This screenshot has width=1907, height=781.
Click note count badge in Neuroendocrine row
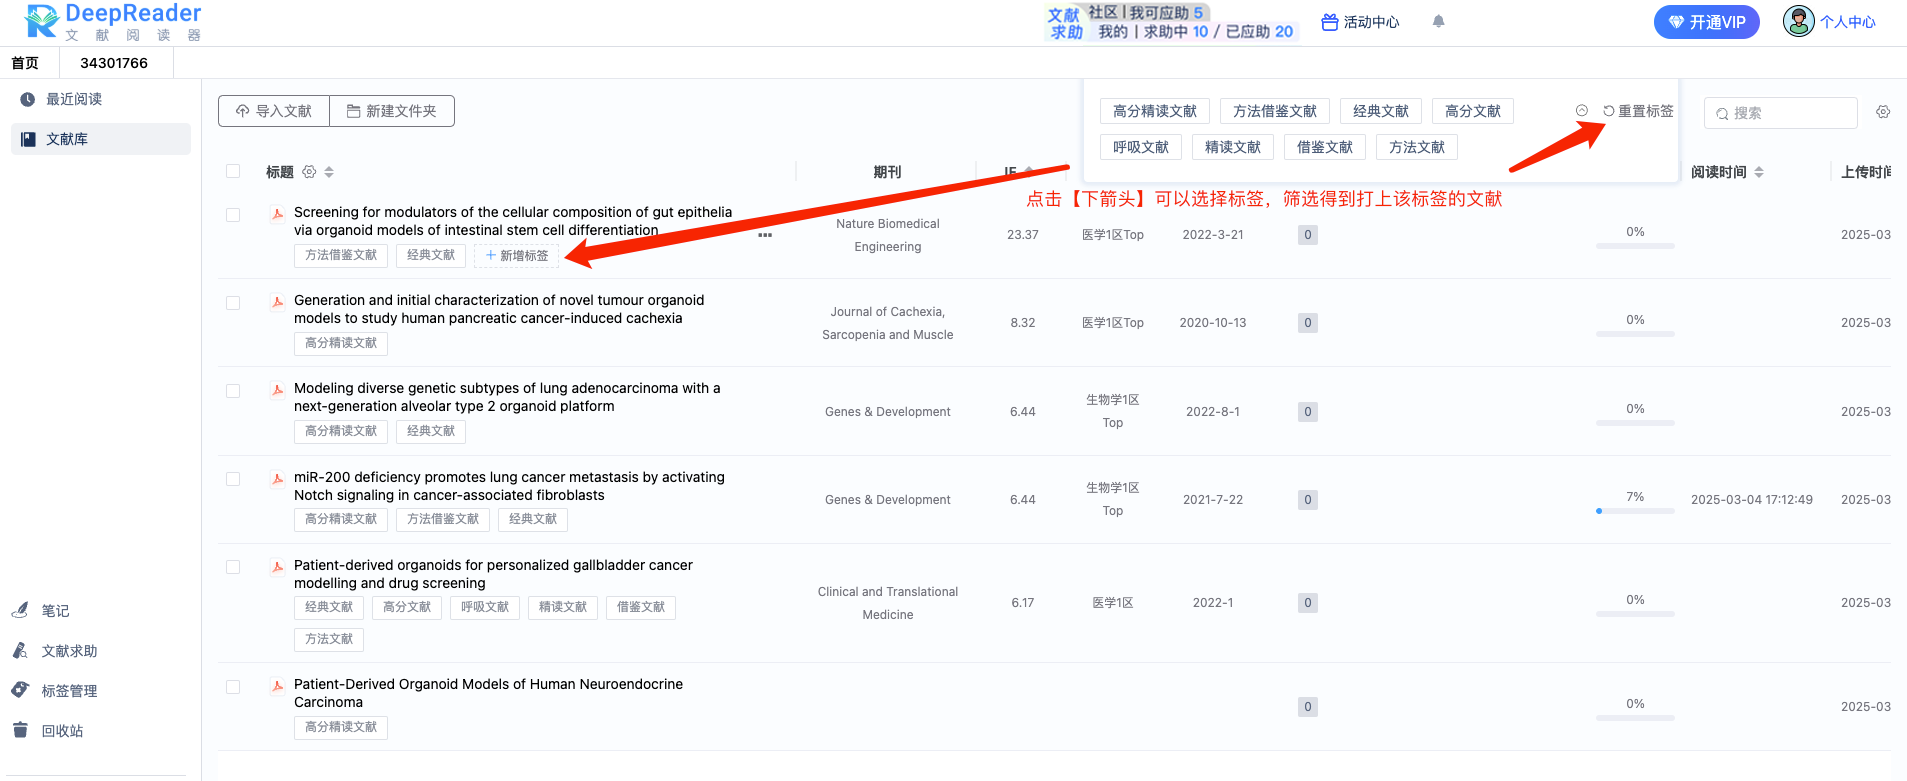click(x=1307, y=707)
